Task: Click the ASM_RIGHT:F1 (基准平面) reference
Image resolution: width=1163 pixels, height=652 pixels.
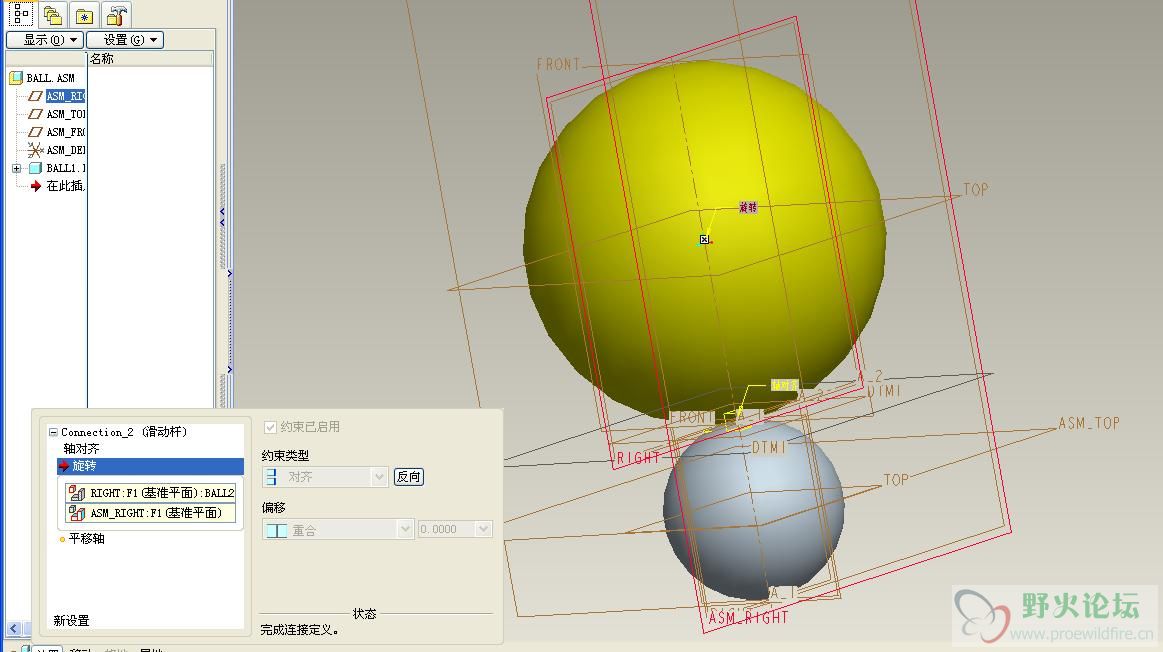Action: (151, 513)
